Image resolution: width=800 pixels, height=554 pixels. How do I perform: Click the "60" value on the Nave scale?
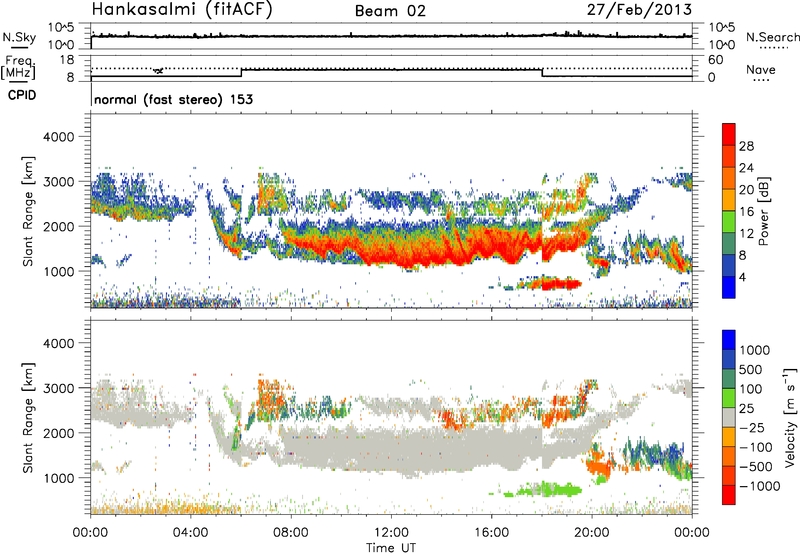point(715,60)
